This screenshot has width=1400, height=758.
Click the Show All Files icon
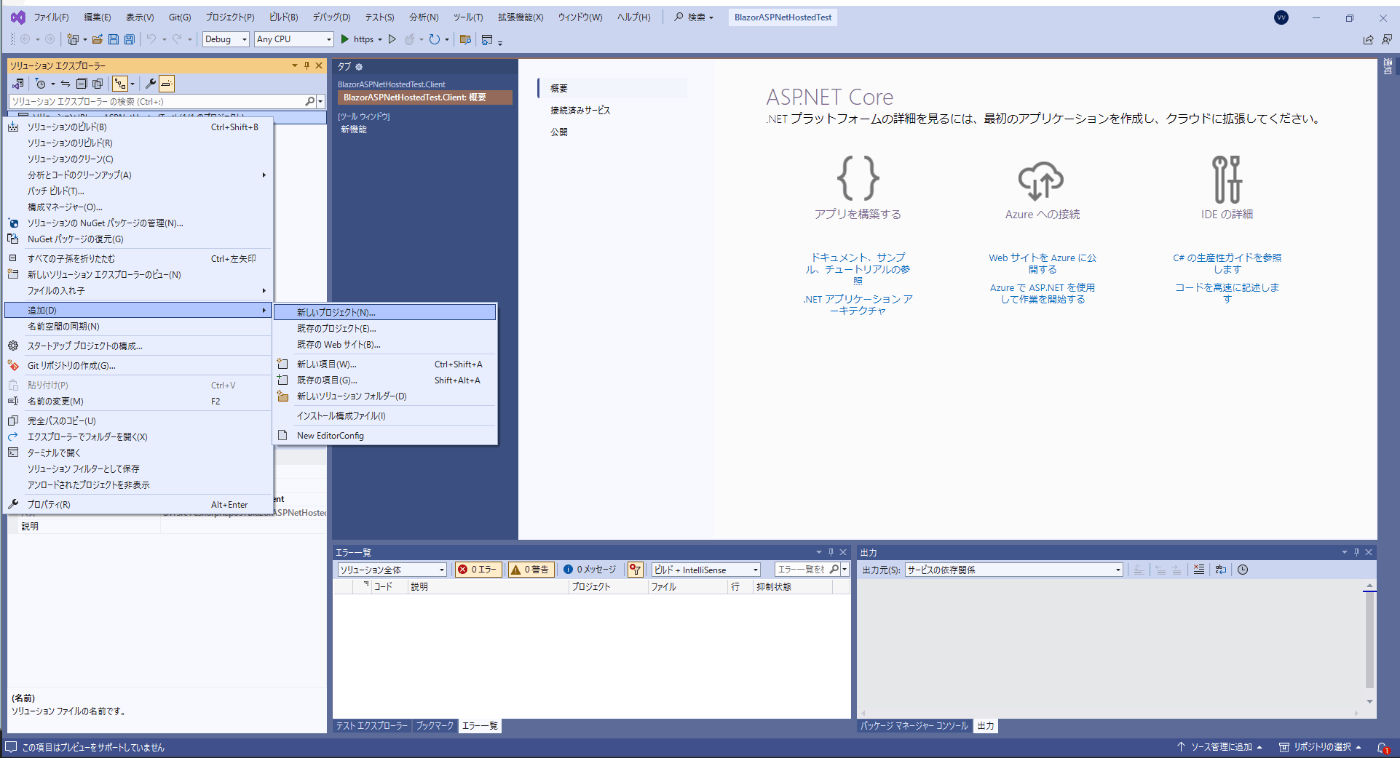(98, 84)
